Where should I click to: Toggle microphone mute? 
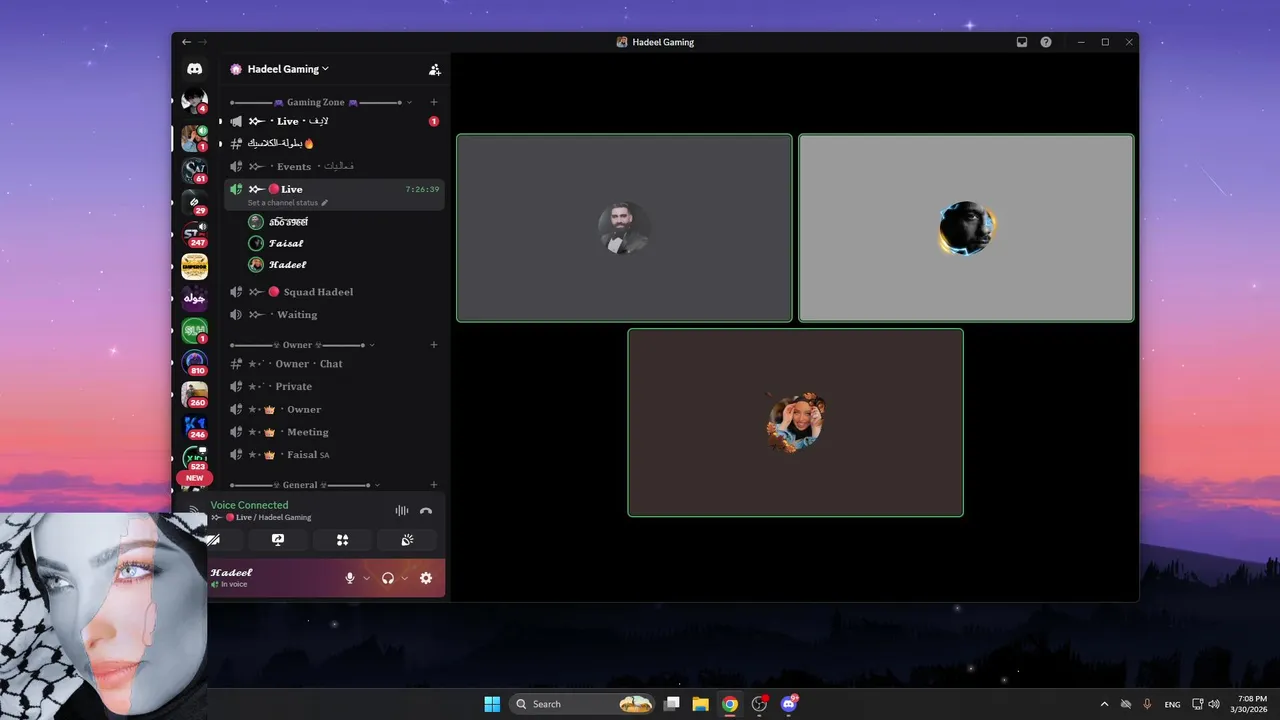click(x=350, y=578)
